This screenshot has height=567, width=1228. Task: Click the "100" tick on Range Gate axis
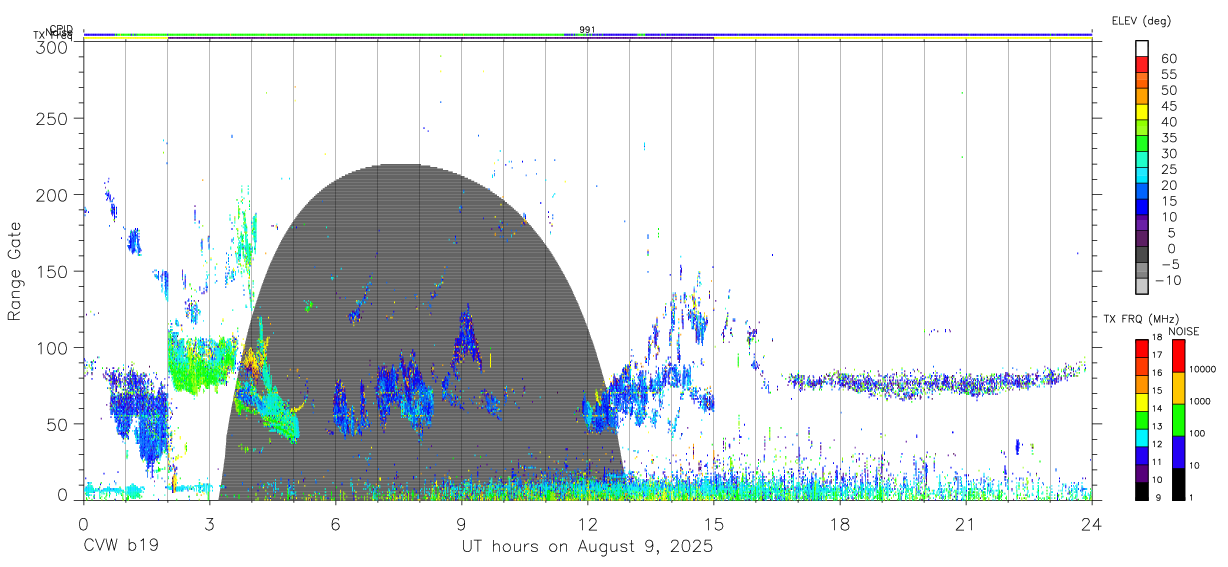[x=53, y=348]
